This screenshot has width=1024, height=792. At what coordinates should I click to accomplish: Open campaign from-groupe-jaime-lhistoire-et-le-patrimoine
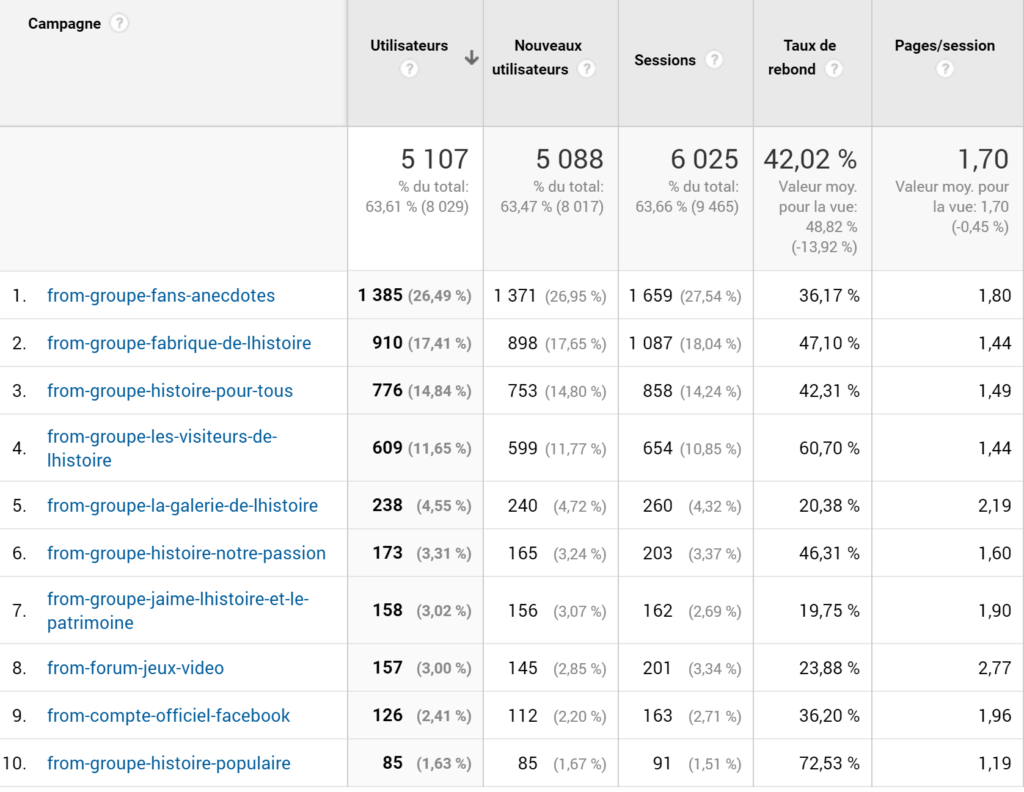[x=178, y=611]
